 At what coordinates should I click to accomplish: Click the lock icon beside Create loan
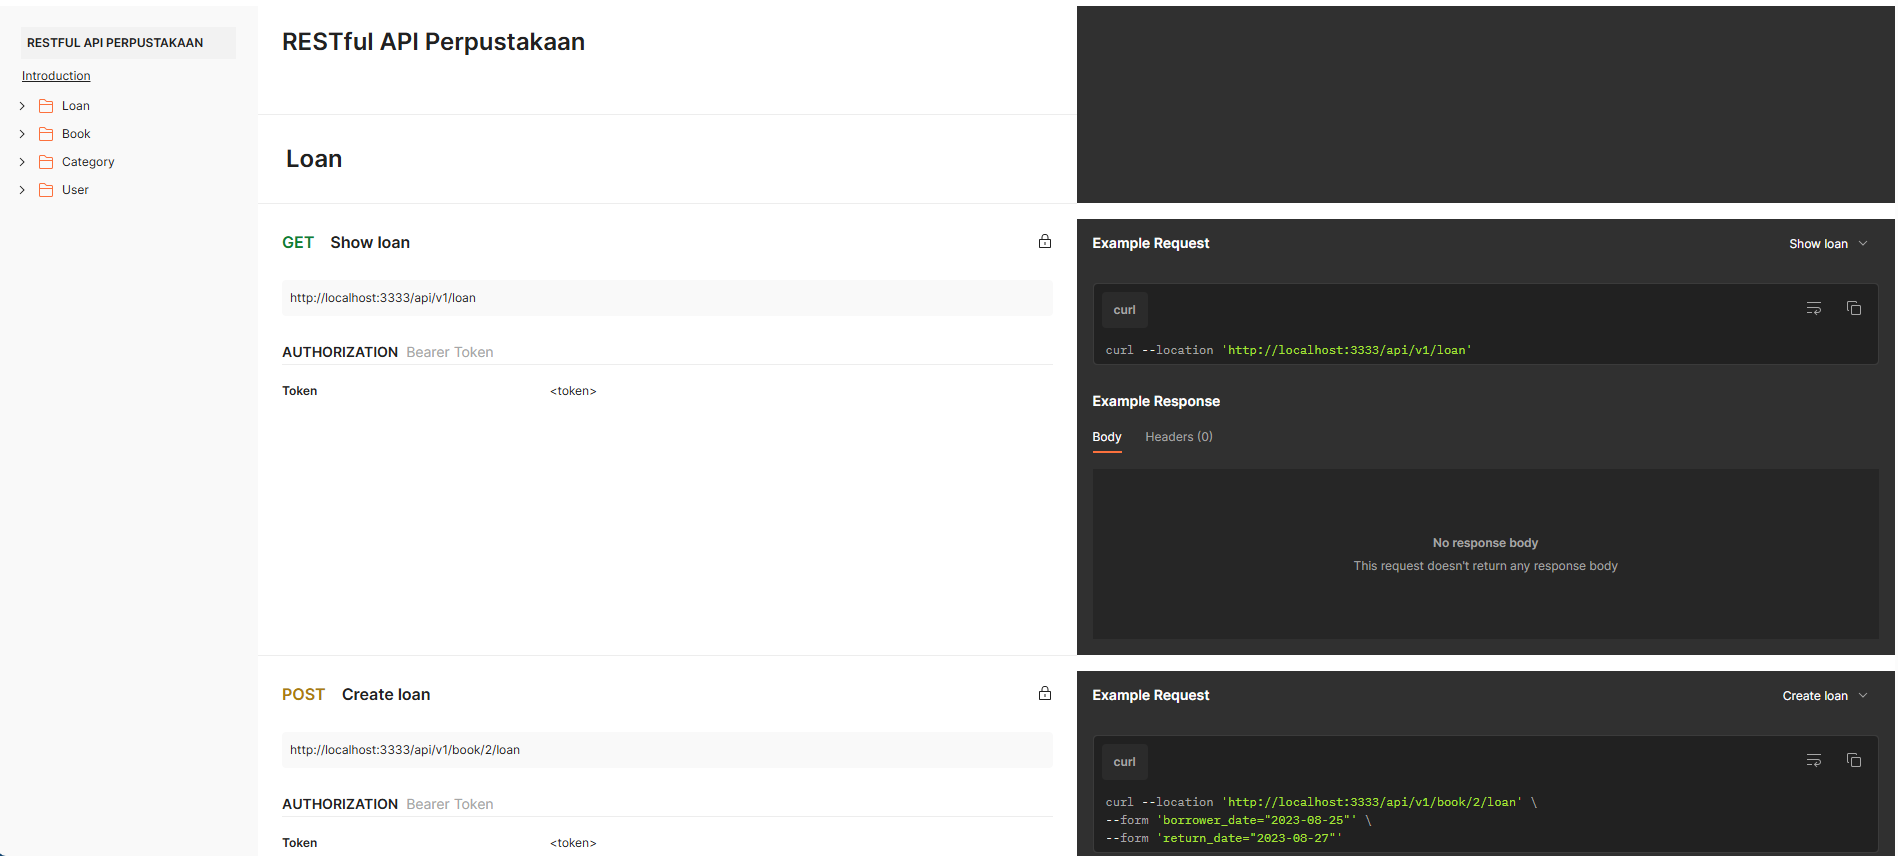(x=1044, y=694)
